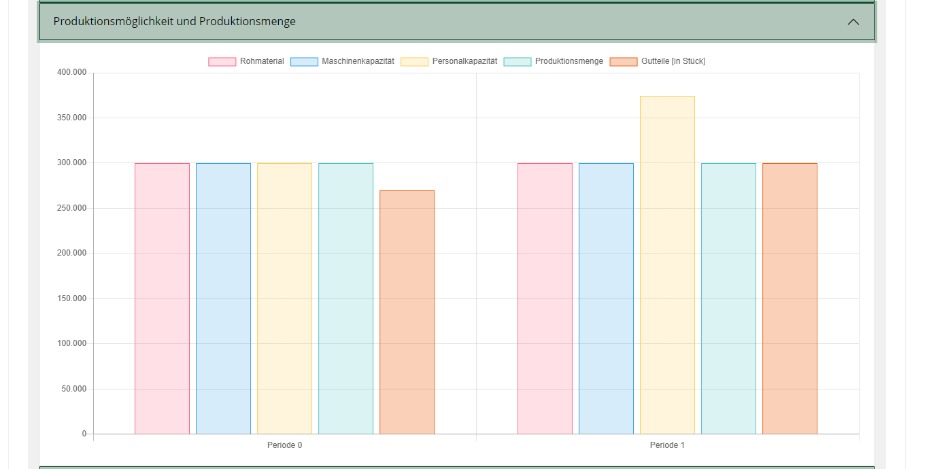Toggle Rohmaterial legend swatch
Screen dimensions: 950x469
[222, 62]
